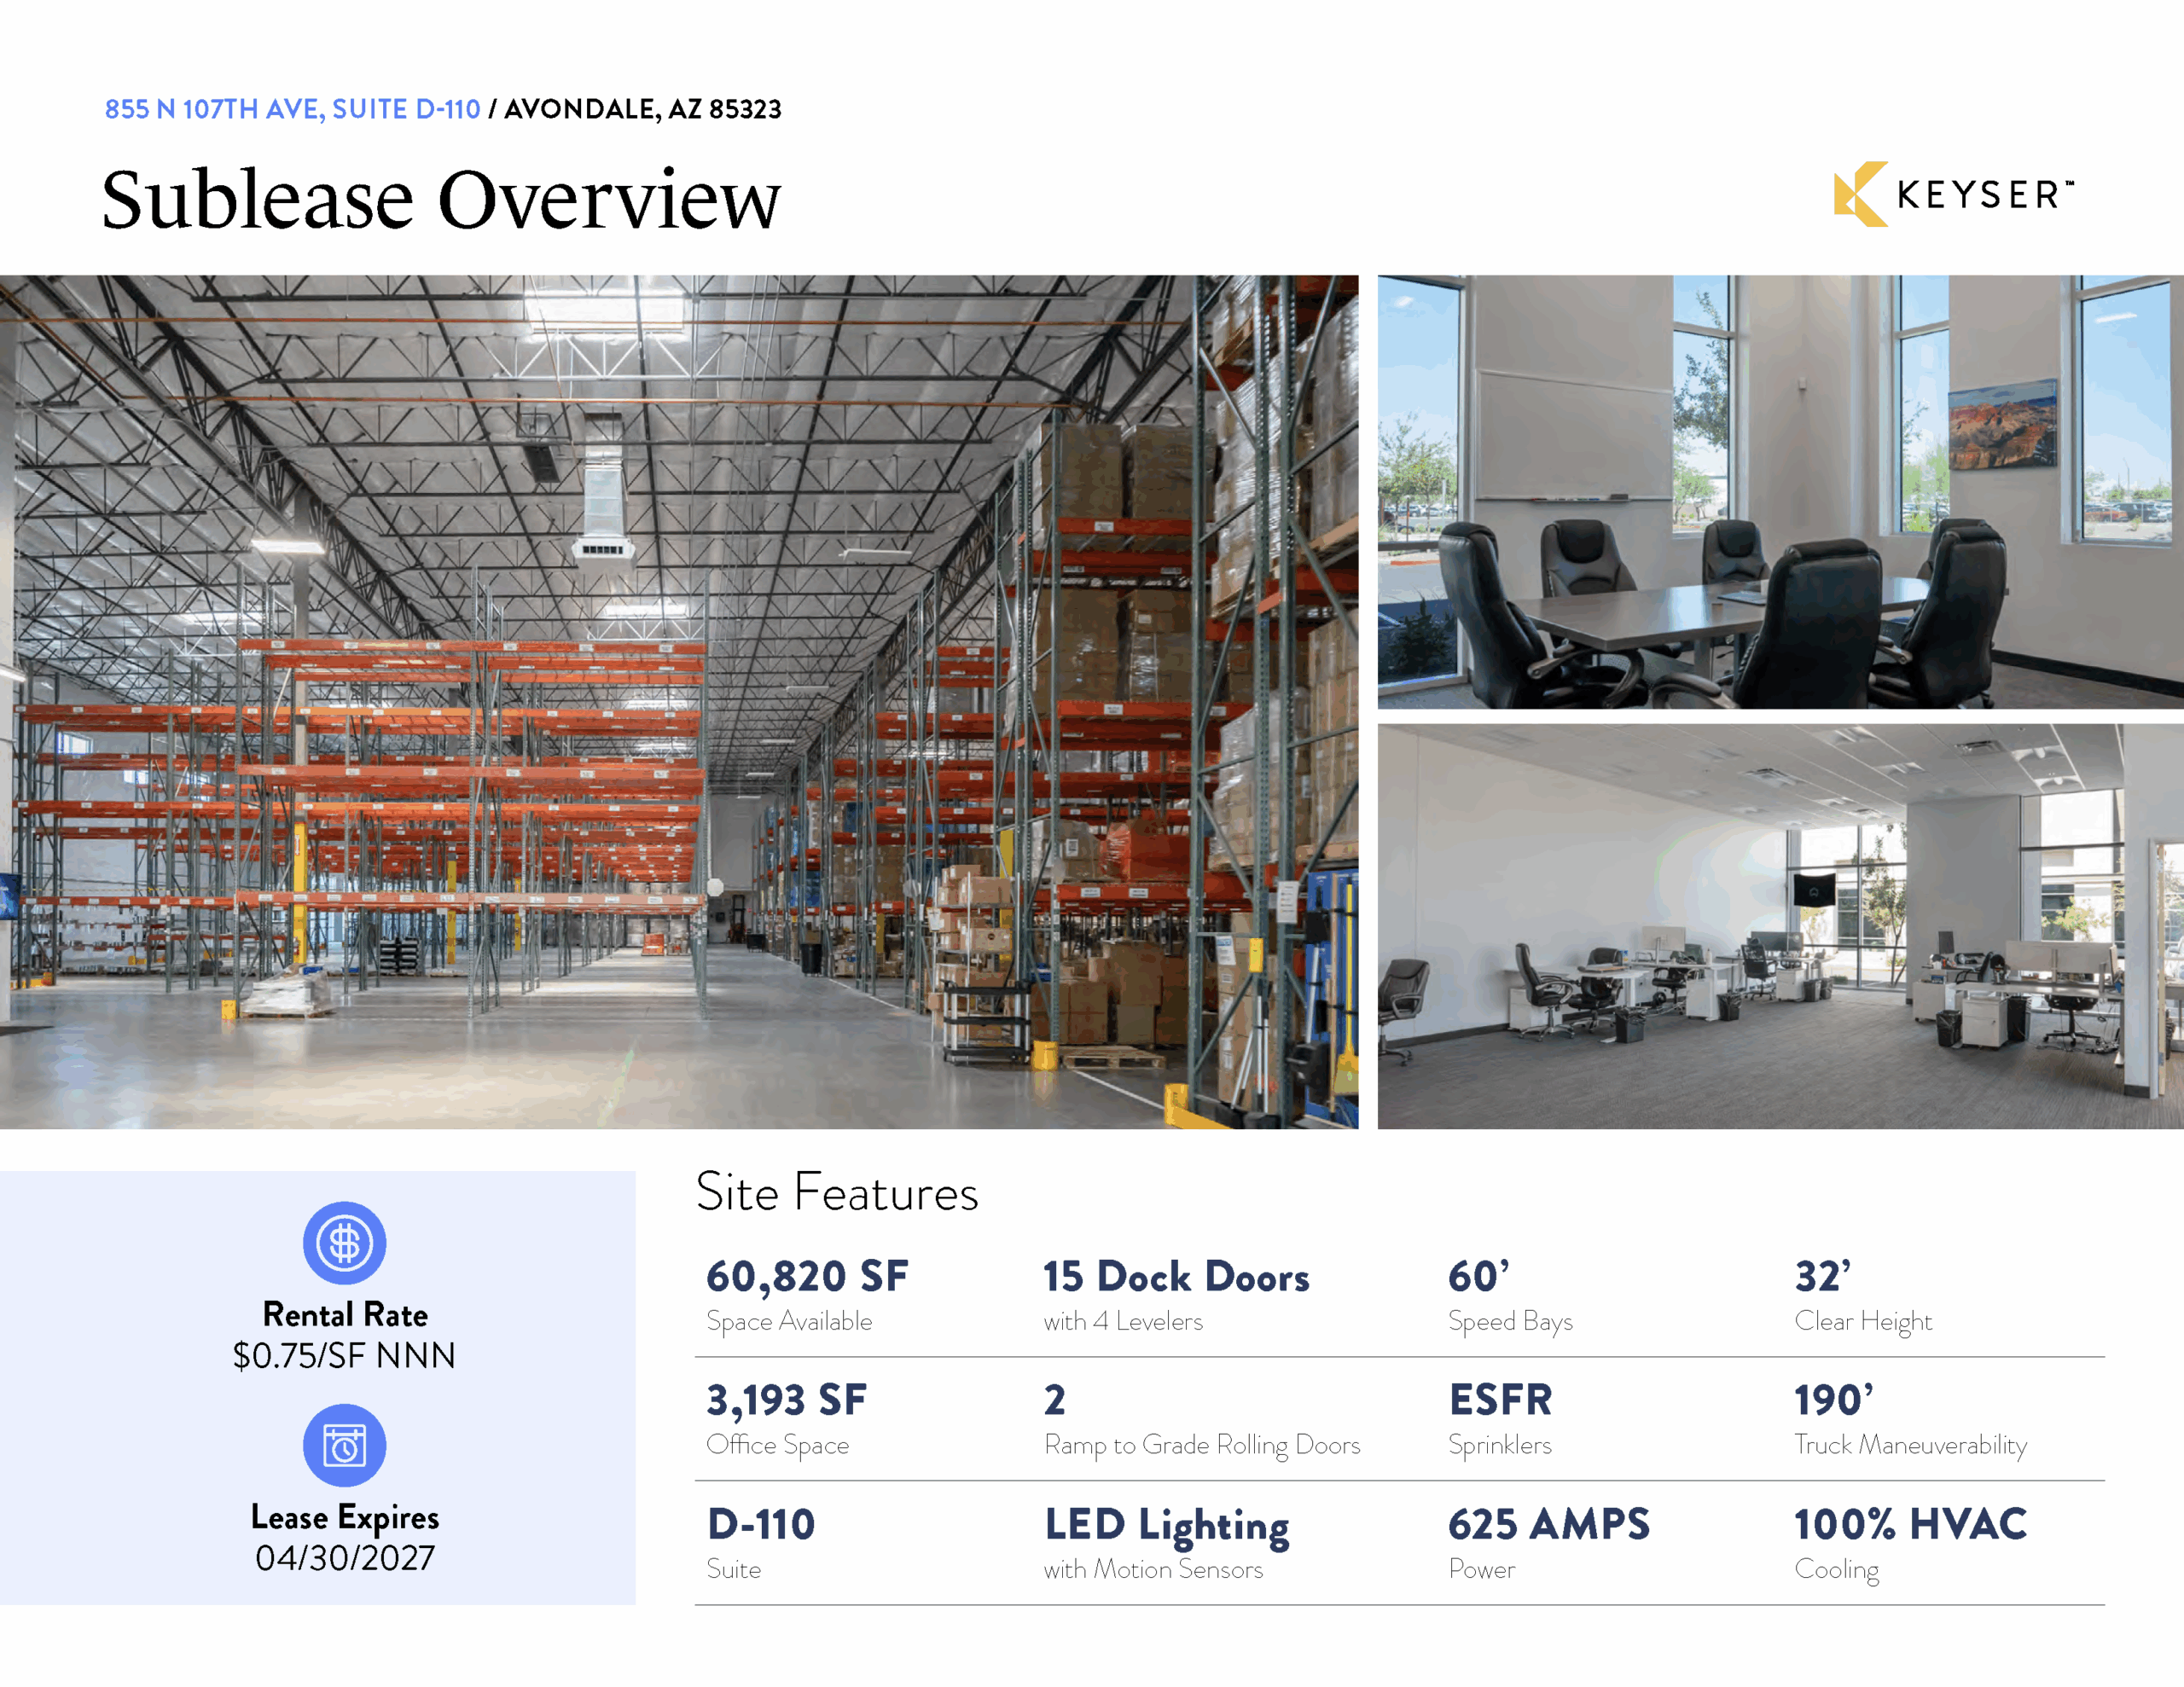The height and width of the screenshot is (1687, 2184).
Task: Click the 100% HVAC Cooling feature
Action: 1909,1525
